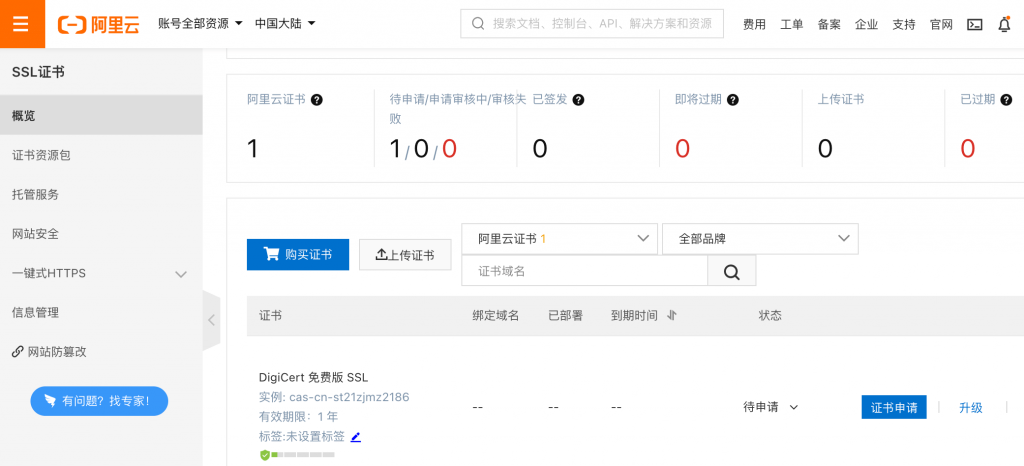1024x466 pixels.
Task: Click 绑定域名 column header
Action: coord(496,316)
